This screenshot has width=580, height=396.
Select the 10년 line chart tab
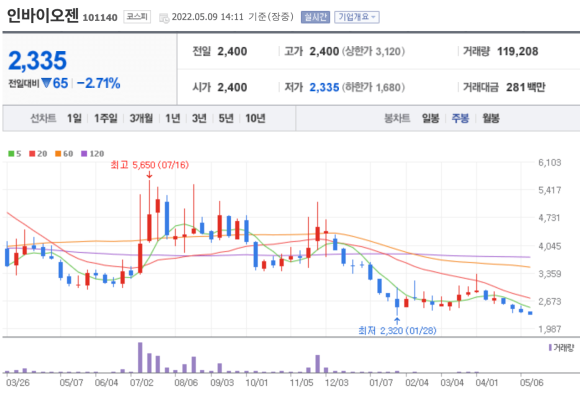coord(255,118)
